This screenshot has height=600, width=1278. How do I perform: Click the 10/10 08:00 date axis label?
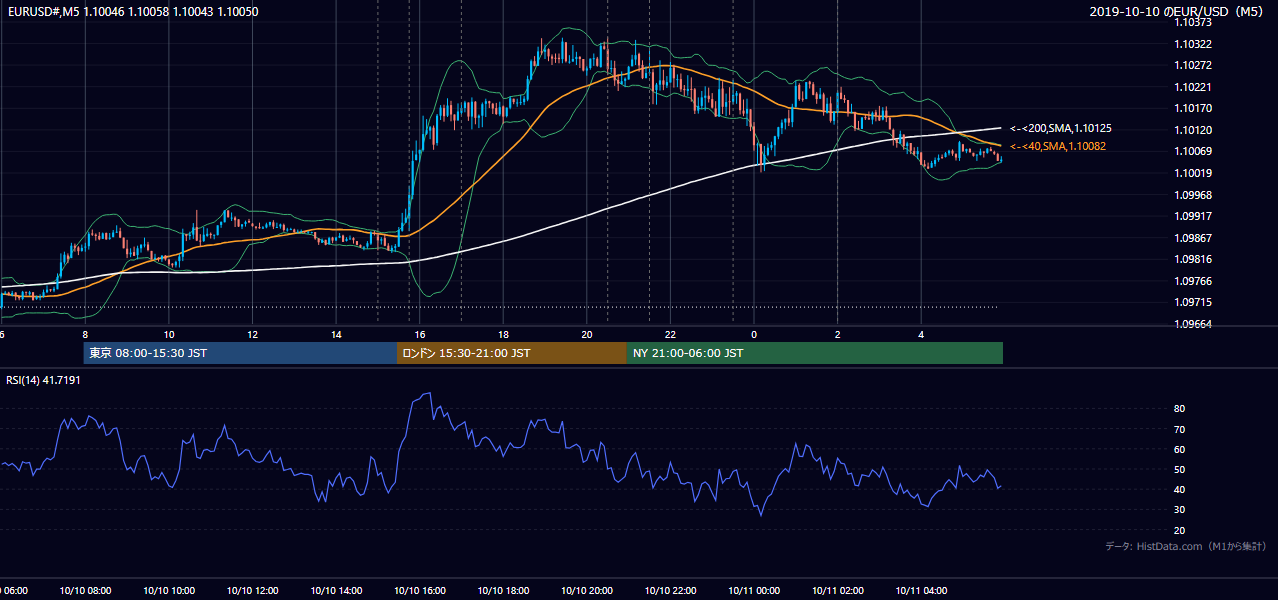85,591
